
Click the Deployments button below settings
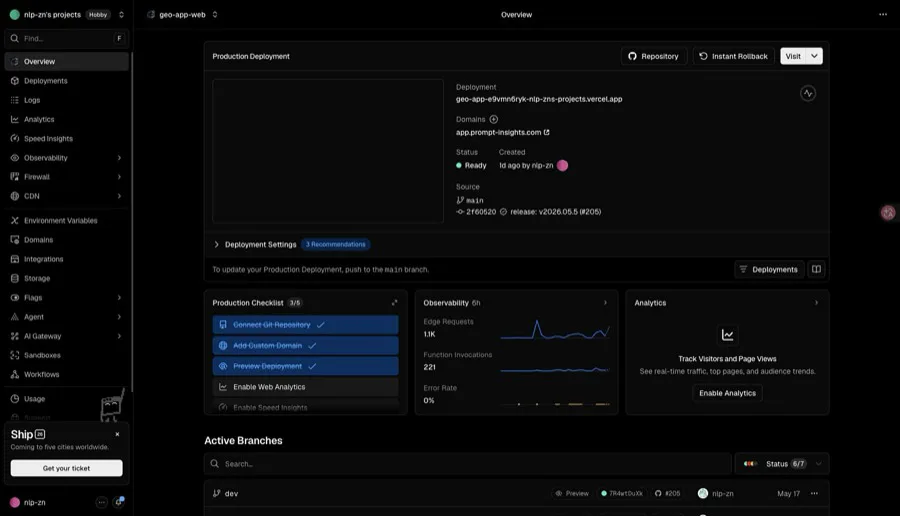(769, 269)
